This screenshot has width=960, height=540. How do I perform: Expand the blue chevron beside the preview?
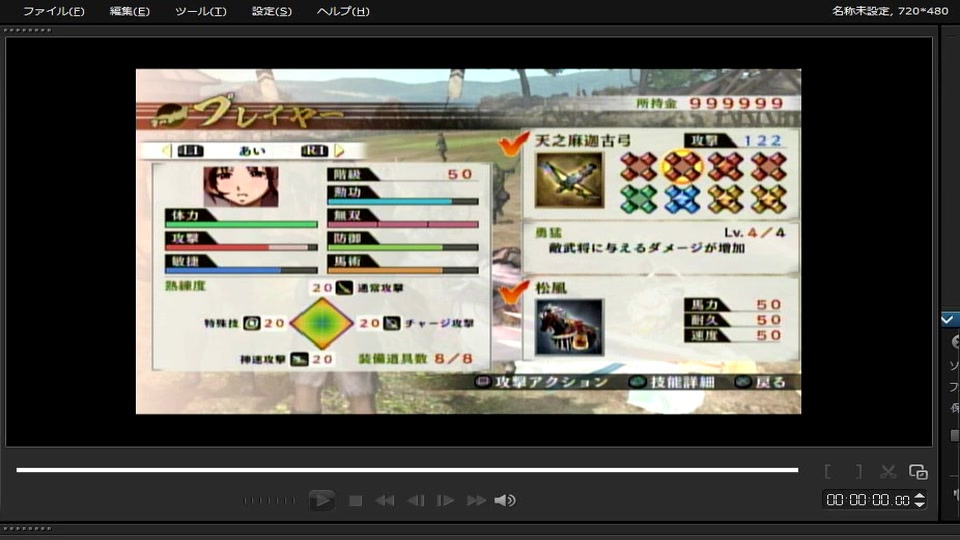(948, 319)
